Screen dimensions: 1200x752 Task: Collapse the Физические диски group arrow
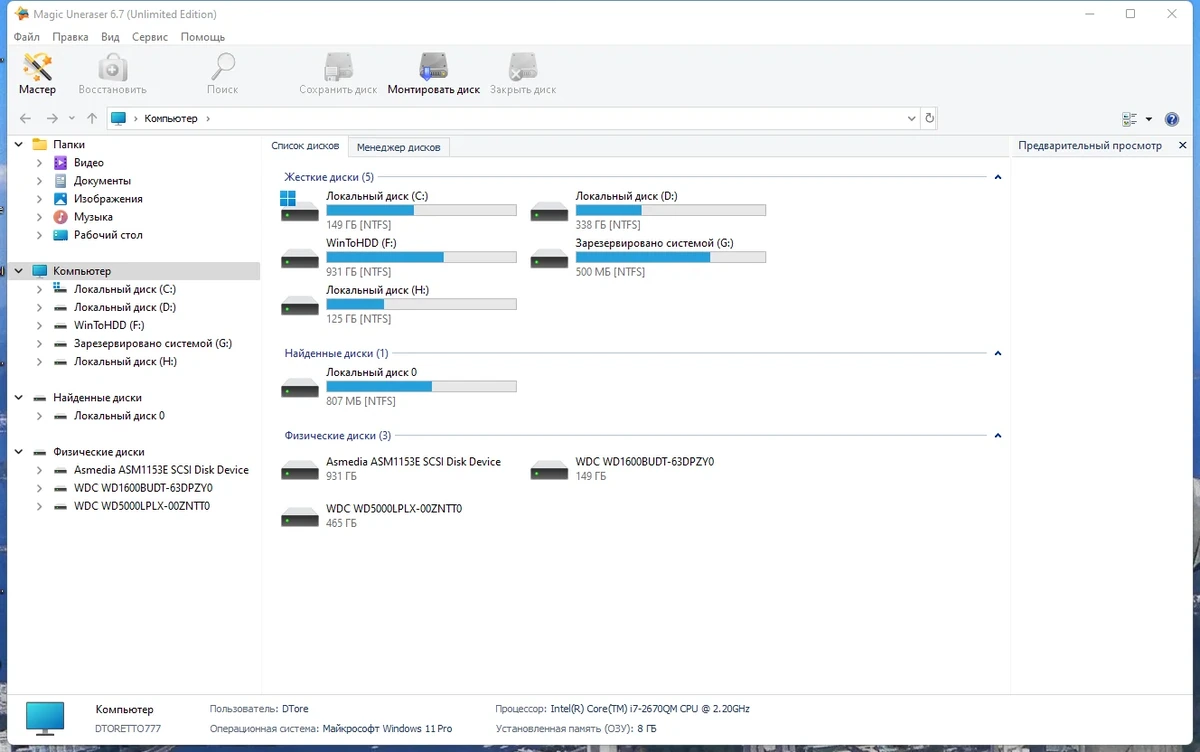pos(997,436)
